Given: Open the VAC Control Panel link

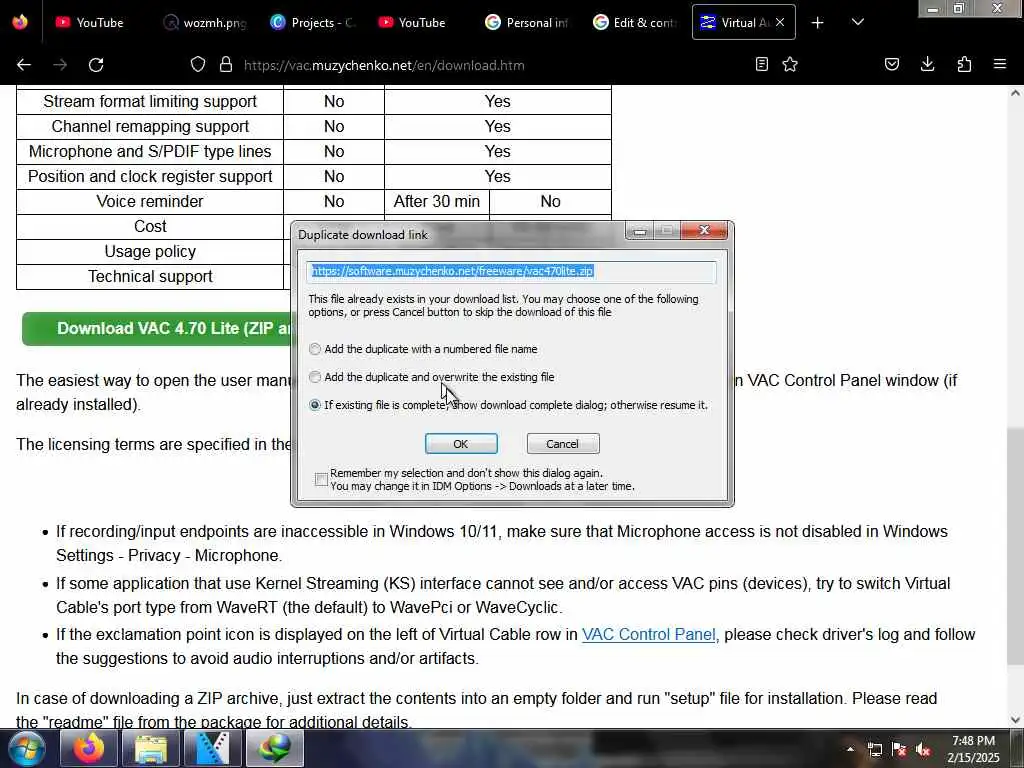Looking at the screenshot, I should [649, 635].
